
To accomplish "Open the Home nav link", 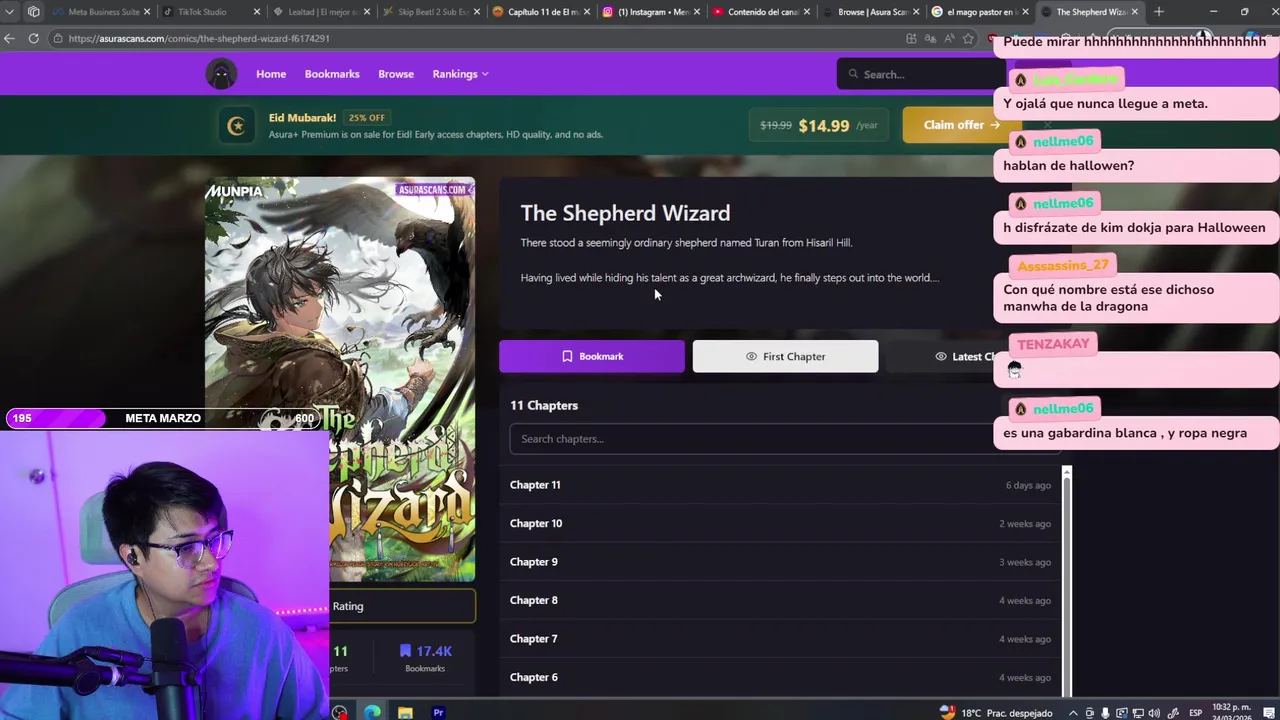I will (271, 74).
